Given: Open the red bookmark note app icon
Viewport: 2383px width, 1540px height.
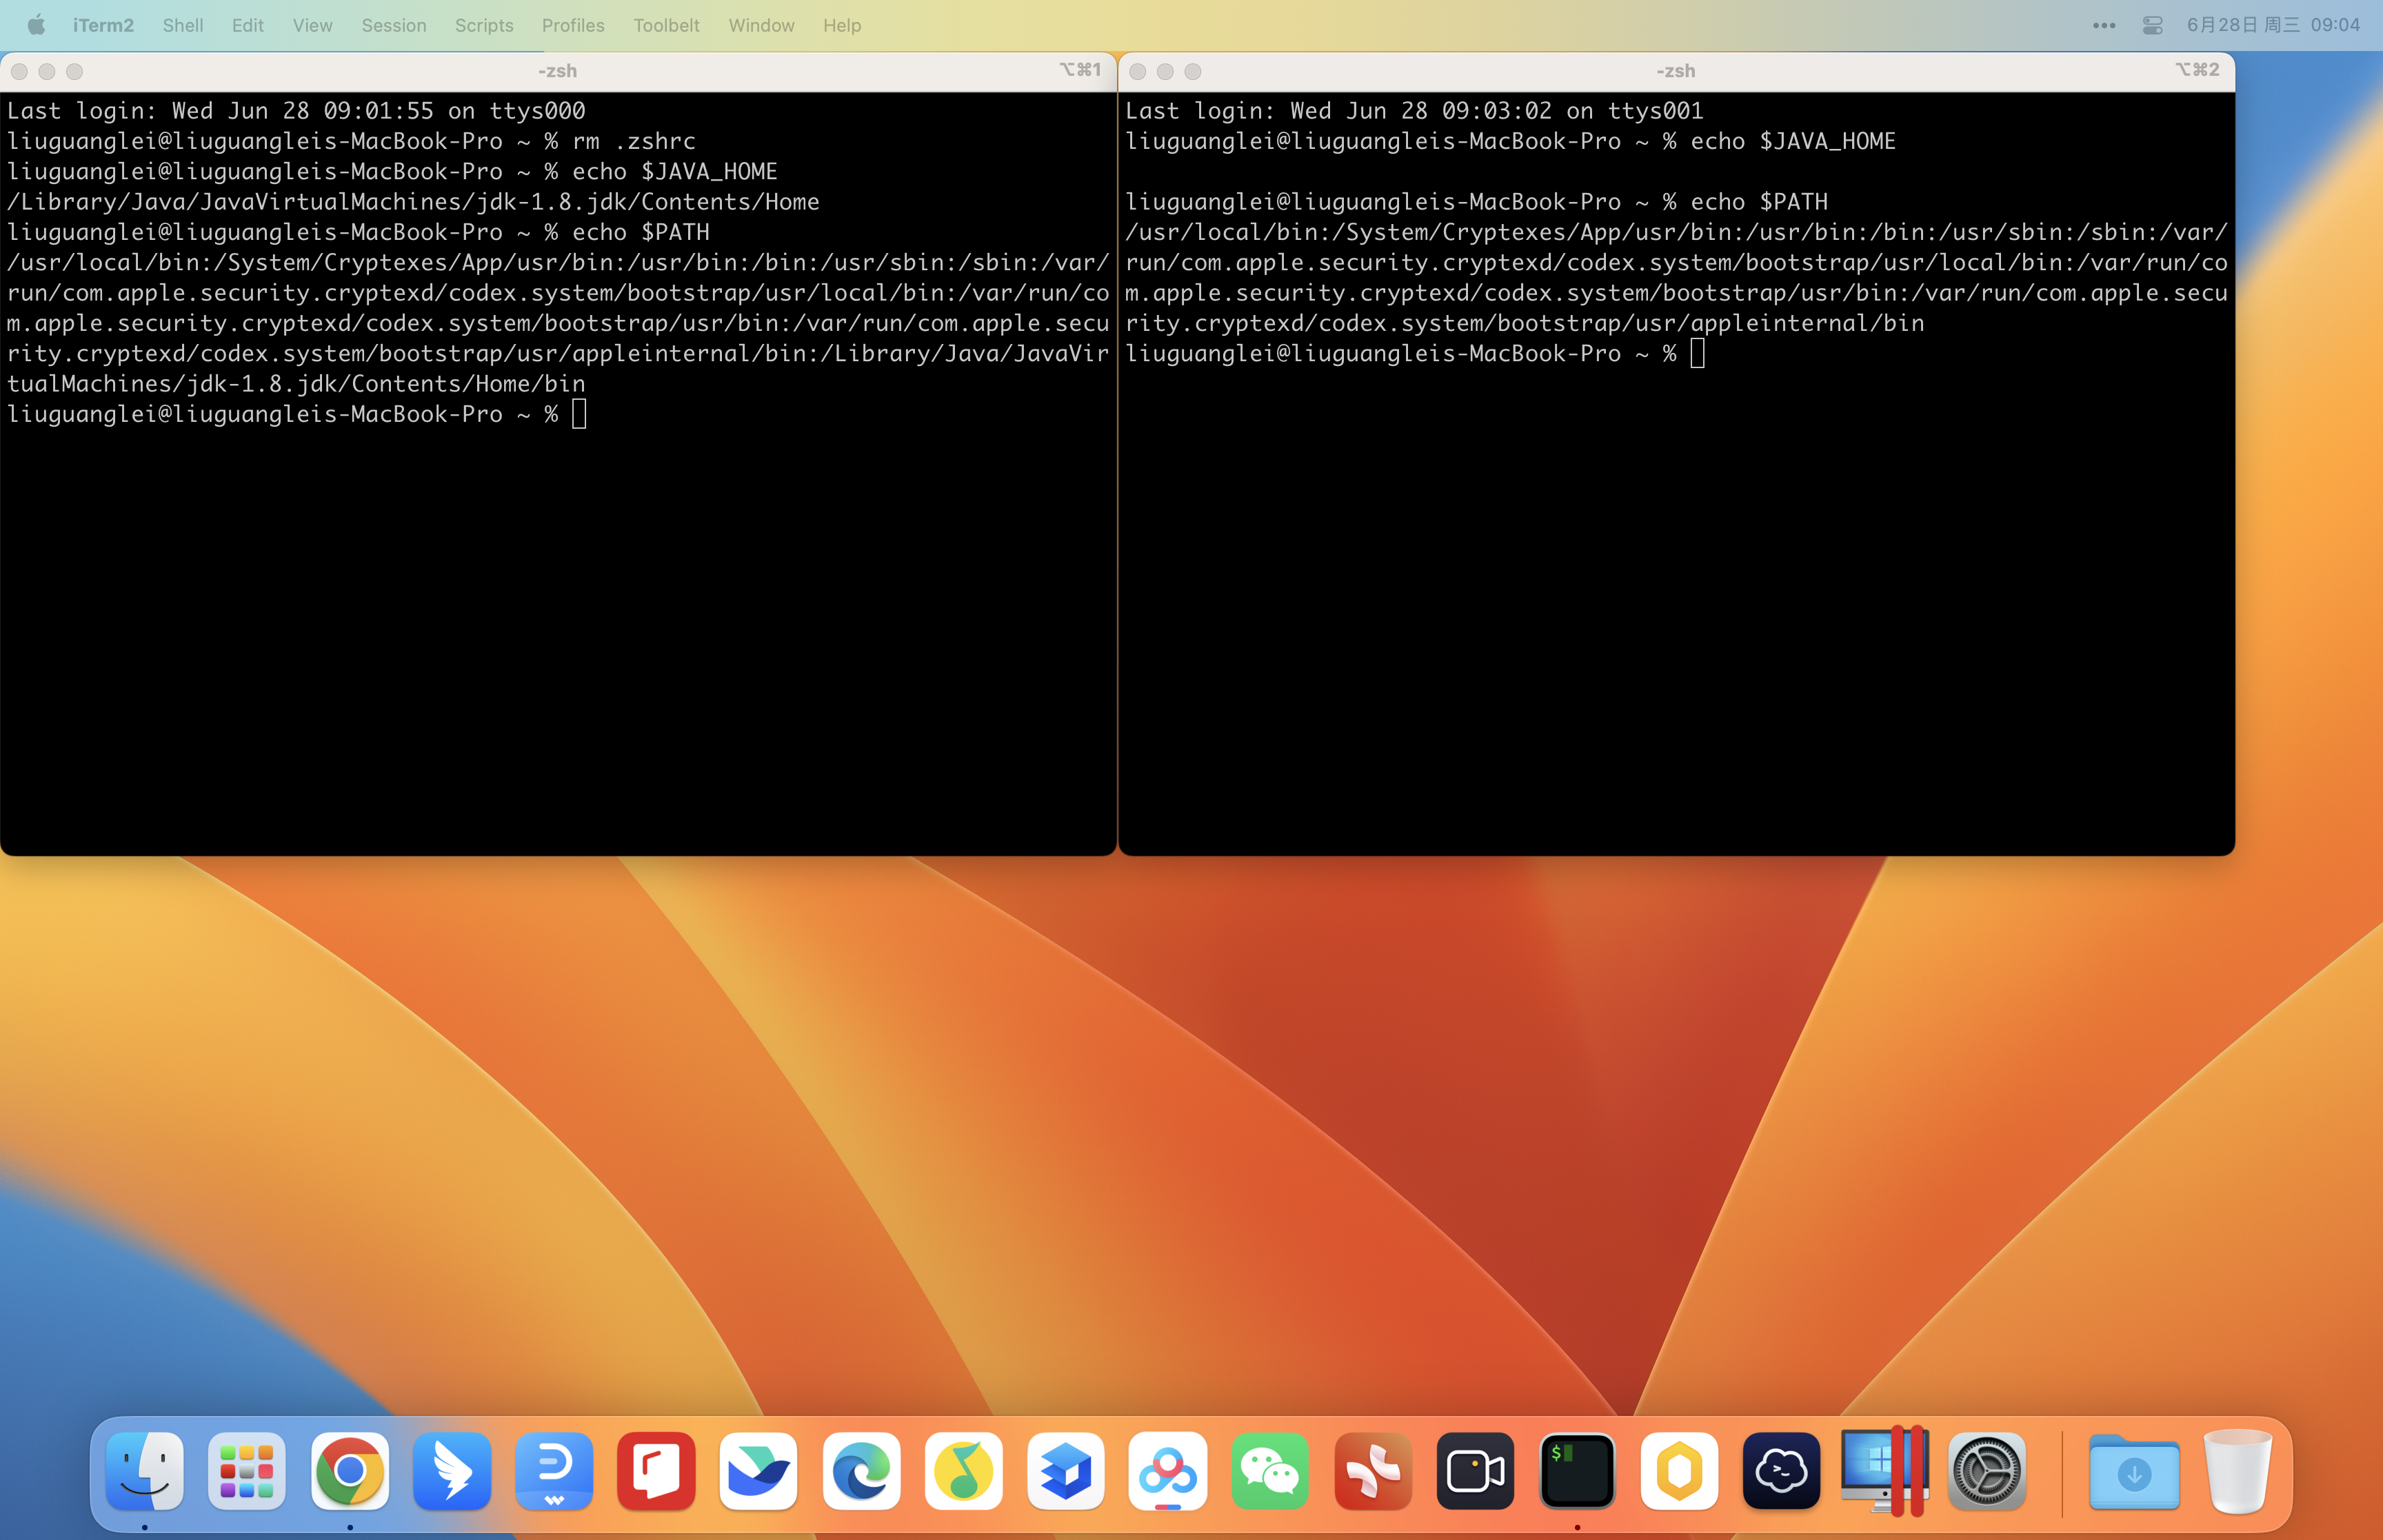Looking at the screenshot, I should [x=656, y=1471].
